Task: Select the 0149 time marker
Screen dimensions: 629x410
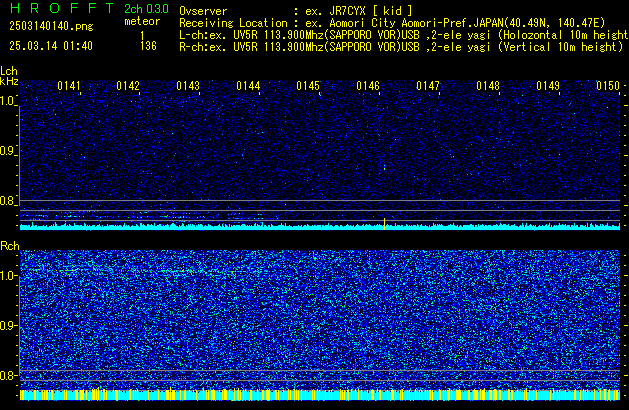Action: (x=548, y=86)
